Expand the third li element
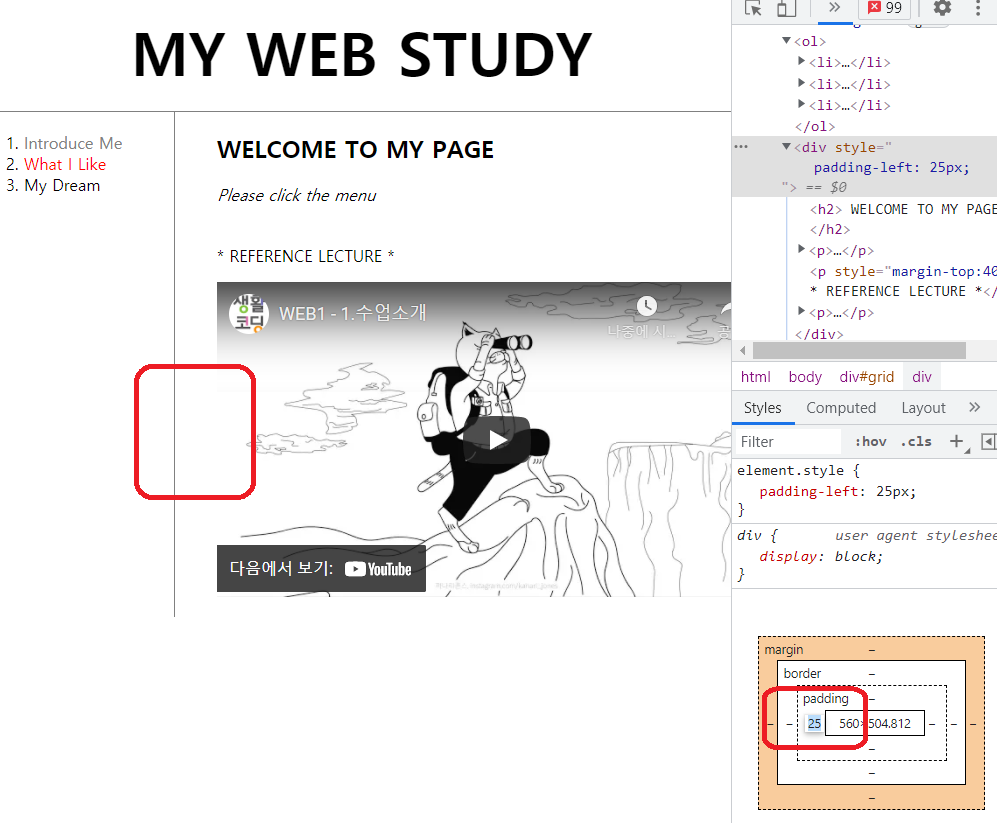 click(802, 104)
